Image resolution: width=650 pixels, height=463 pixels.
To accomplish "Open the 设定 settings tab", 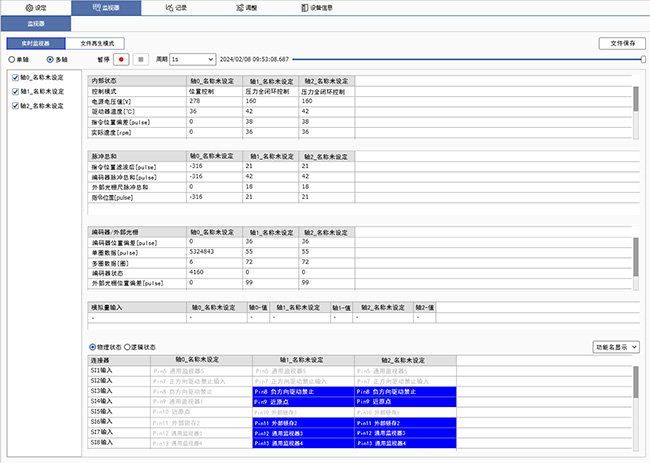I will tap(35, 7).
